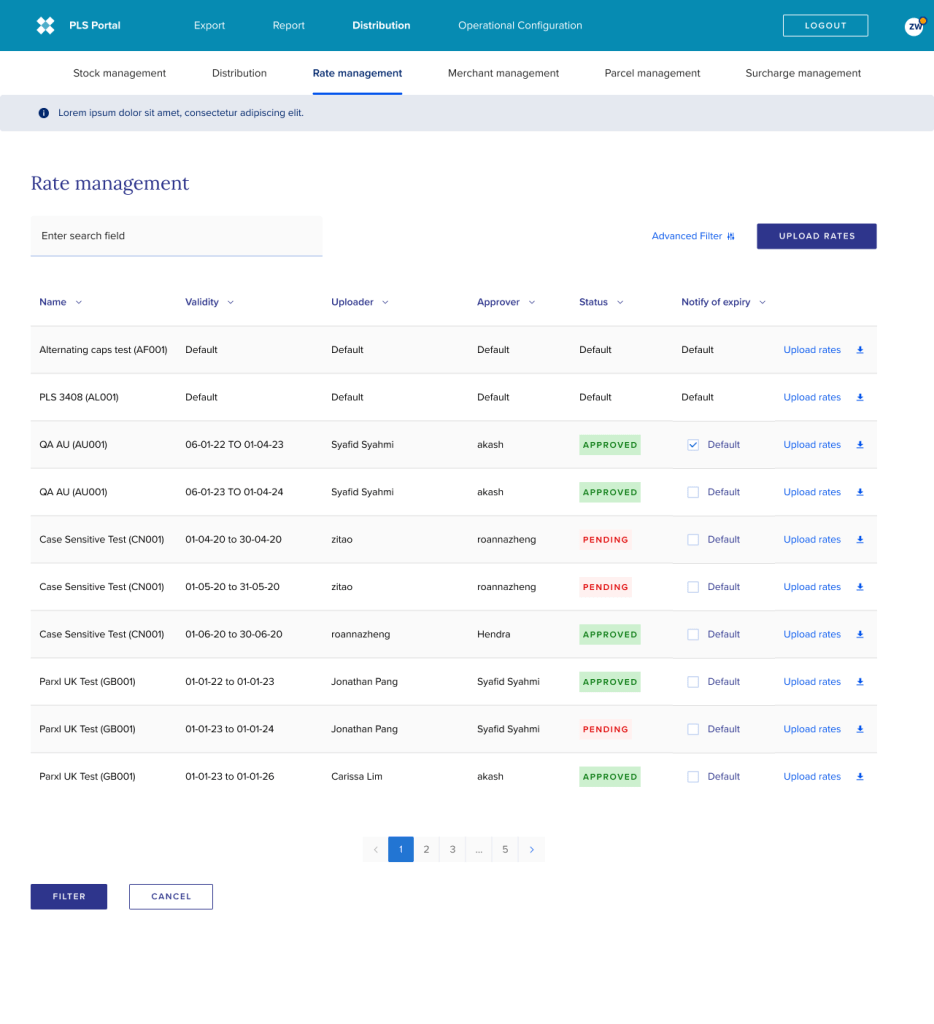
Task: Expand the Status column dropdown
Action: (x=620, y=302)
